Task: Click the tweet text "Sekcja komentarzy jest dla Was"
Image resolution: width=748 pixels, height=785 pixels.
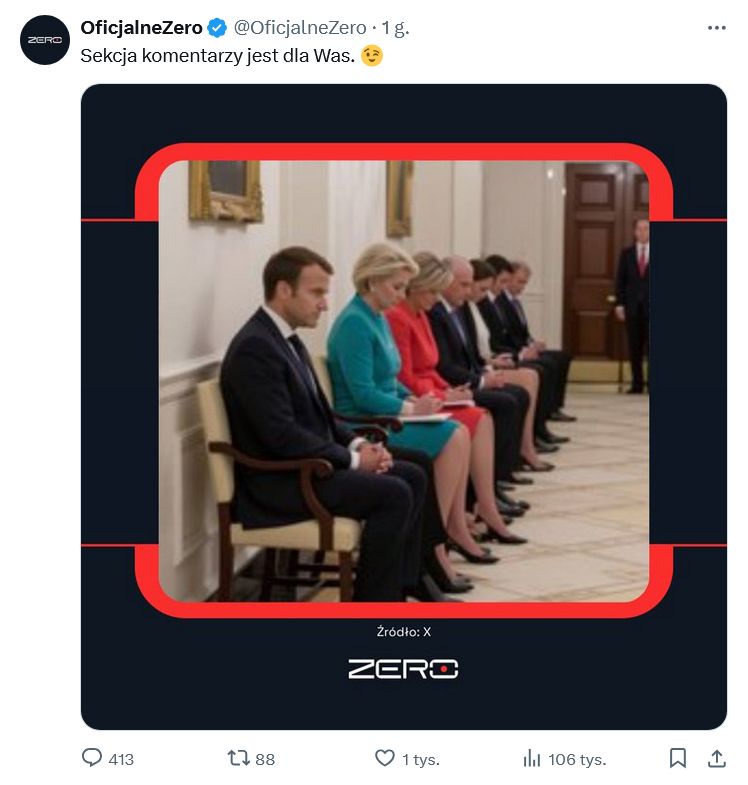Action: point(218,56)
